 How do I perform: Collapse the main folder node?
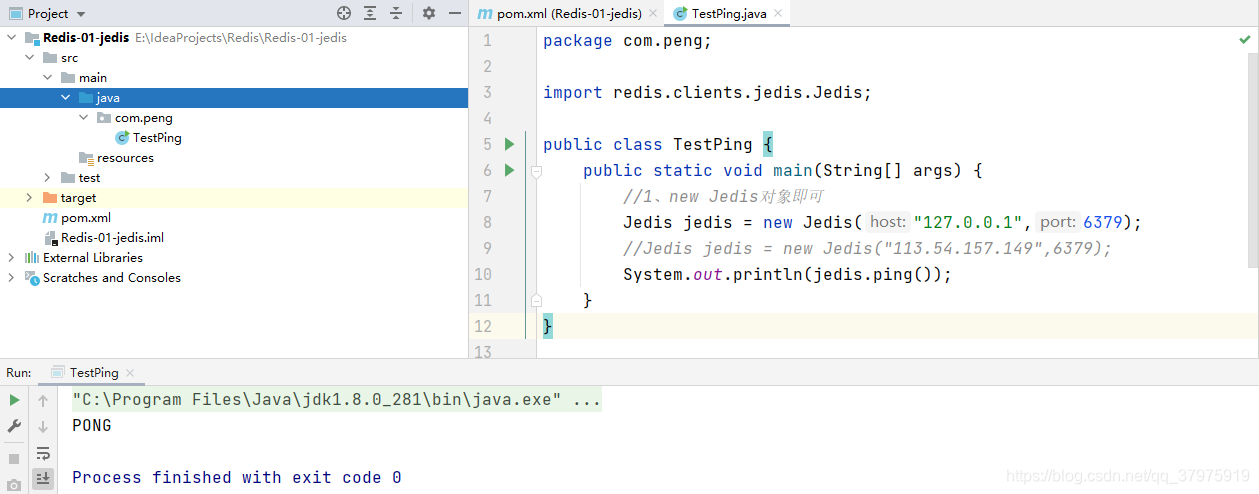47,78
